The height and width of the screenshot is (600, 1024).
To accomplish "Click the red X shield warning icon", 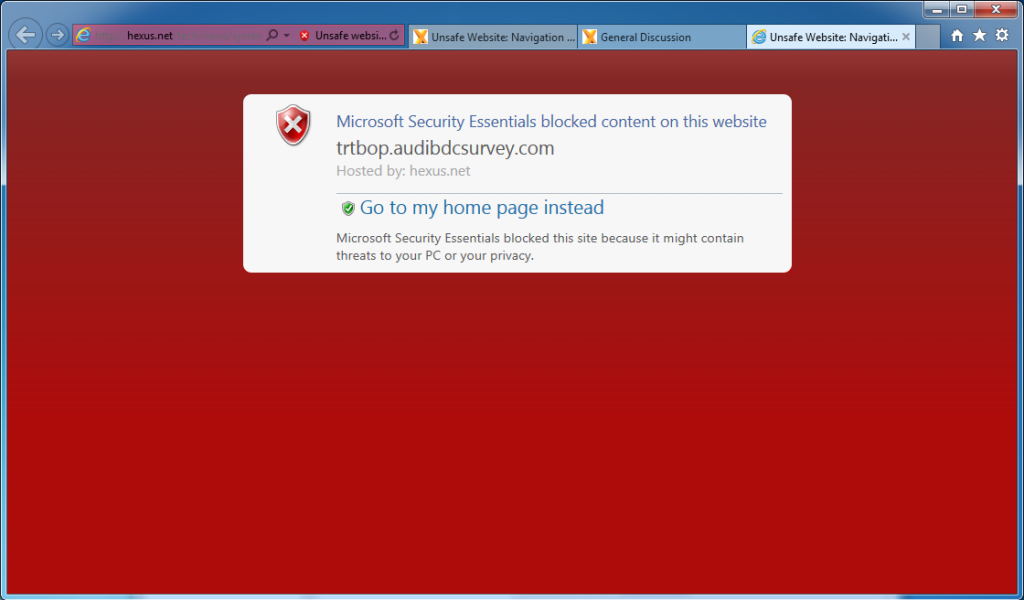I will 293,124.
